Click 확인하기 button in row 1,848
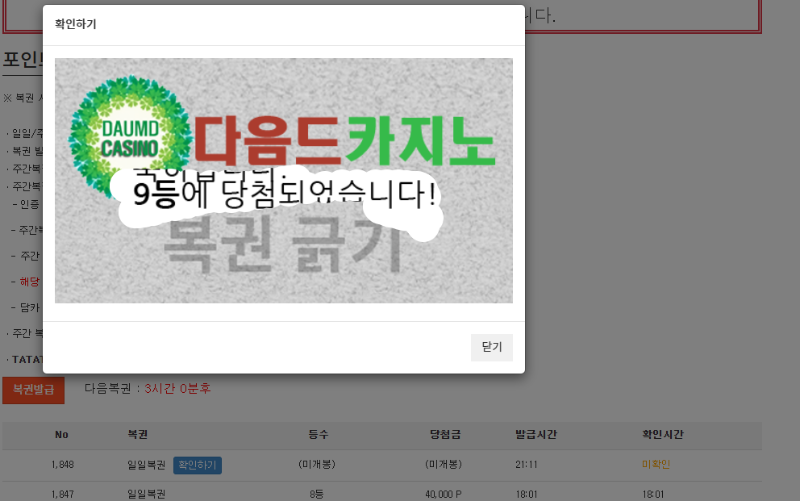The width and height of the screenshot is (800, 501). [x=197, y=465]
